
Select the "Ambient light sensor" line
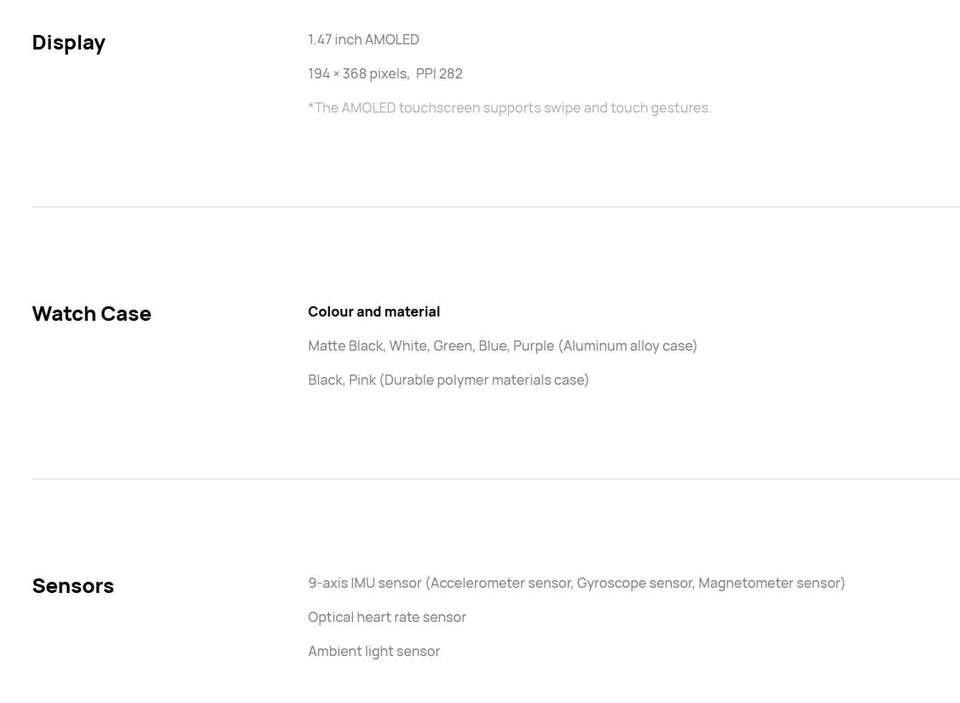(374, 650)
